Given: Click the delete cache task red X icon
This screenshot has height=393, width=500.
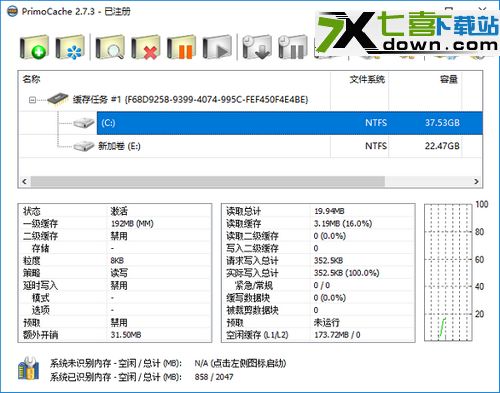Looking at the screenshot, I should (x=146, y=47).
